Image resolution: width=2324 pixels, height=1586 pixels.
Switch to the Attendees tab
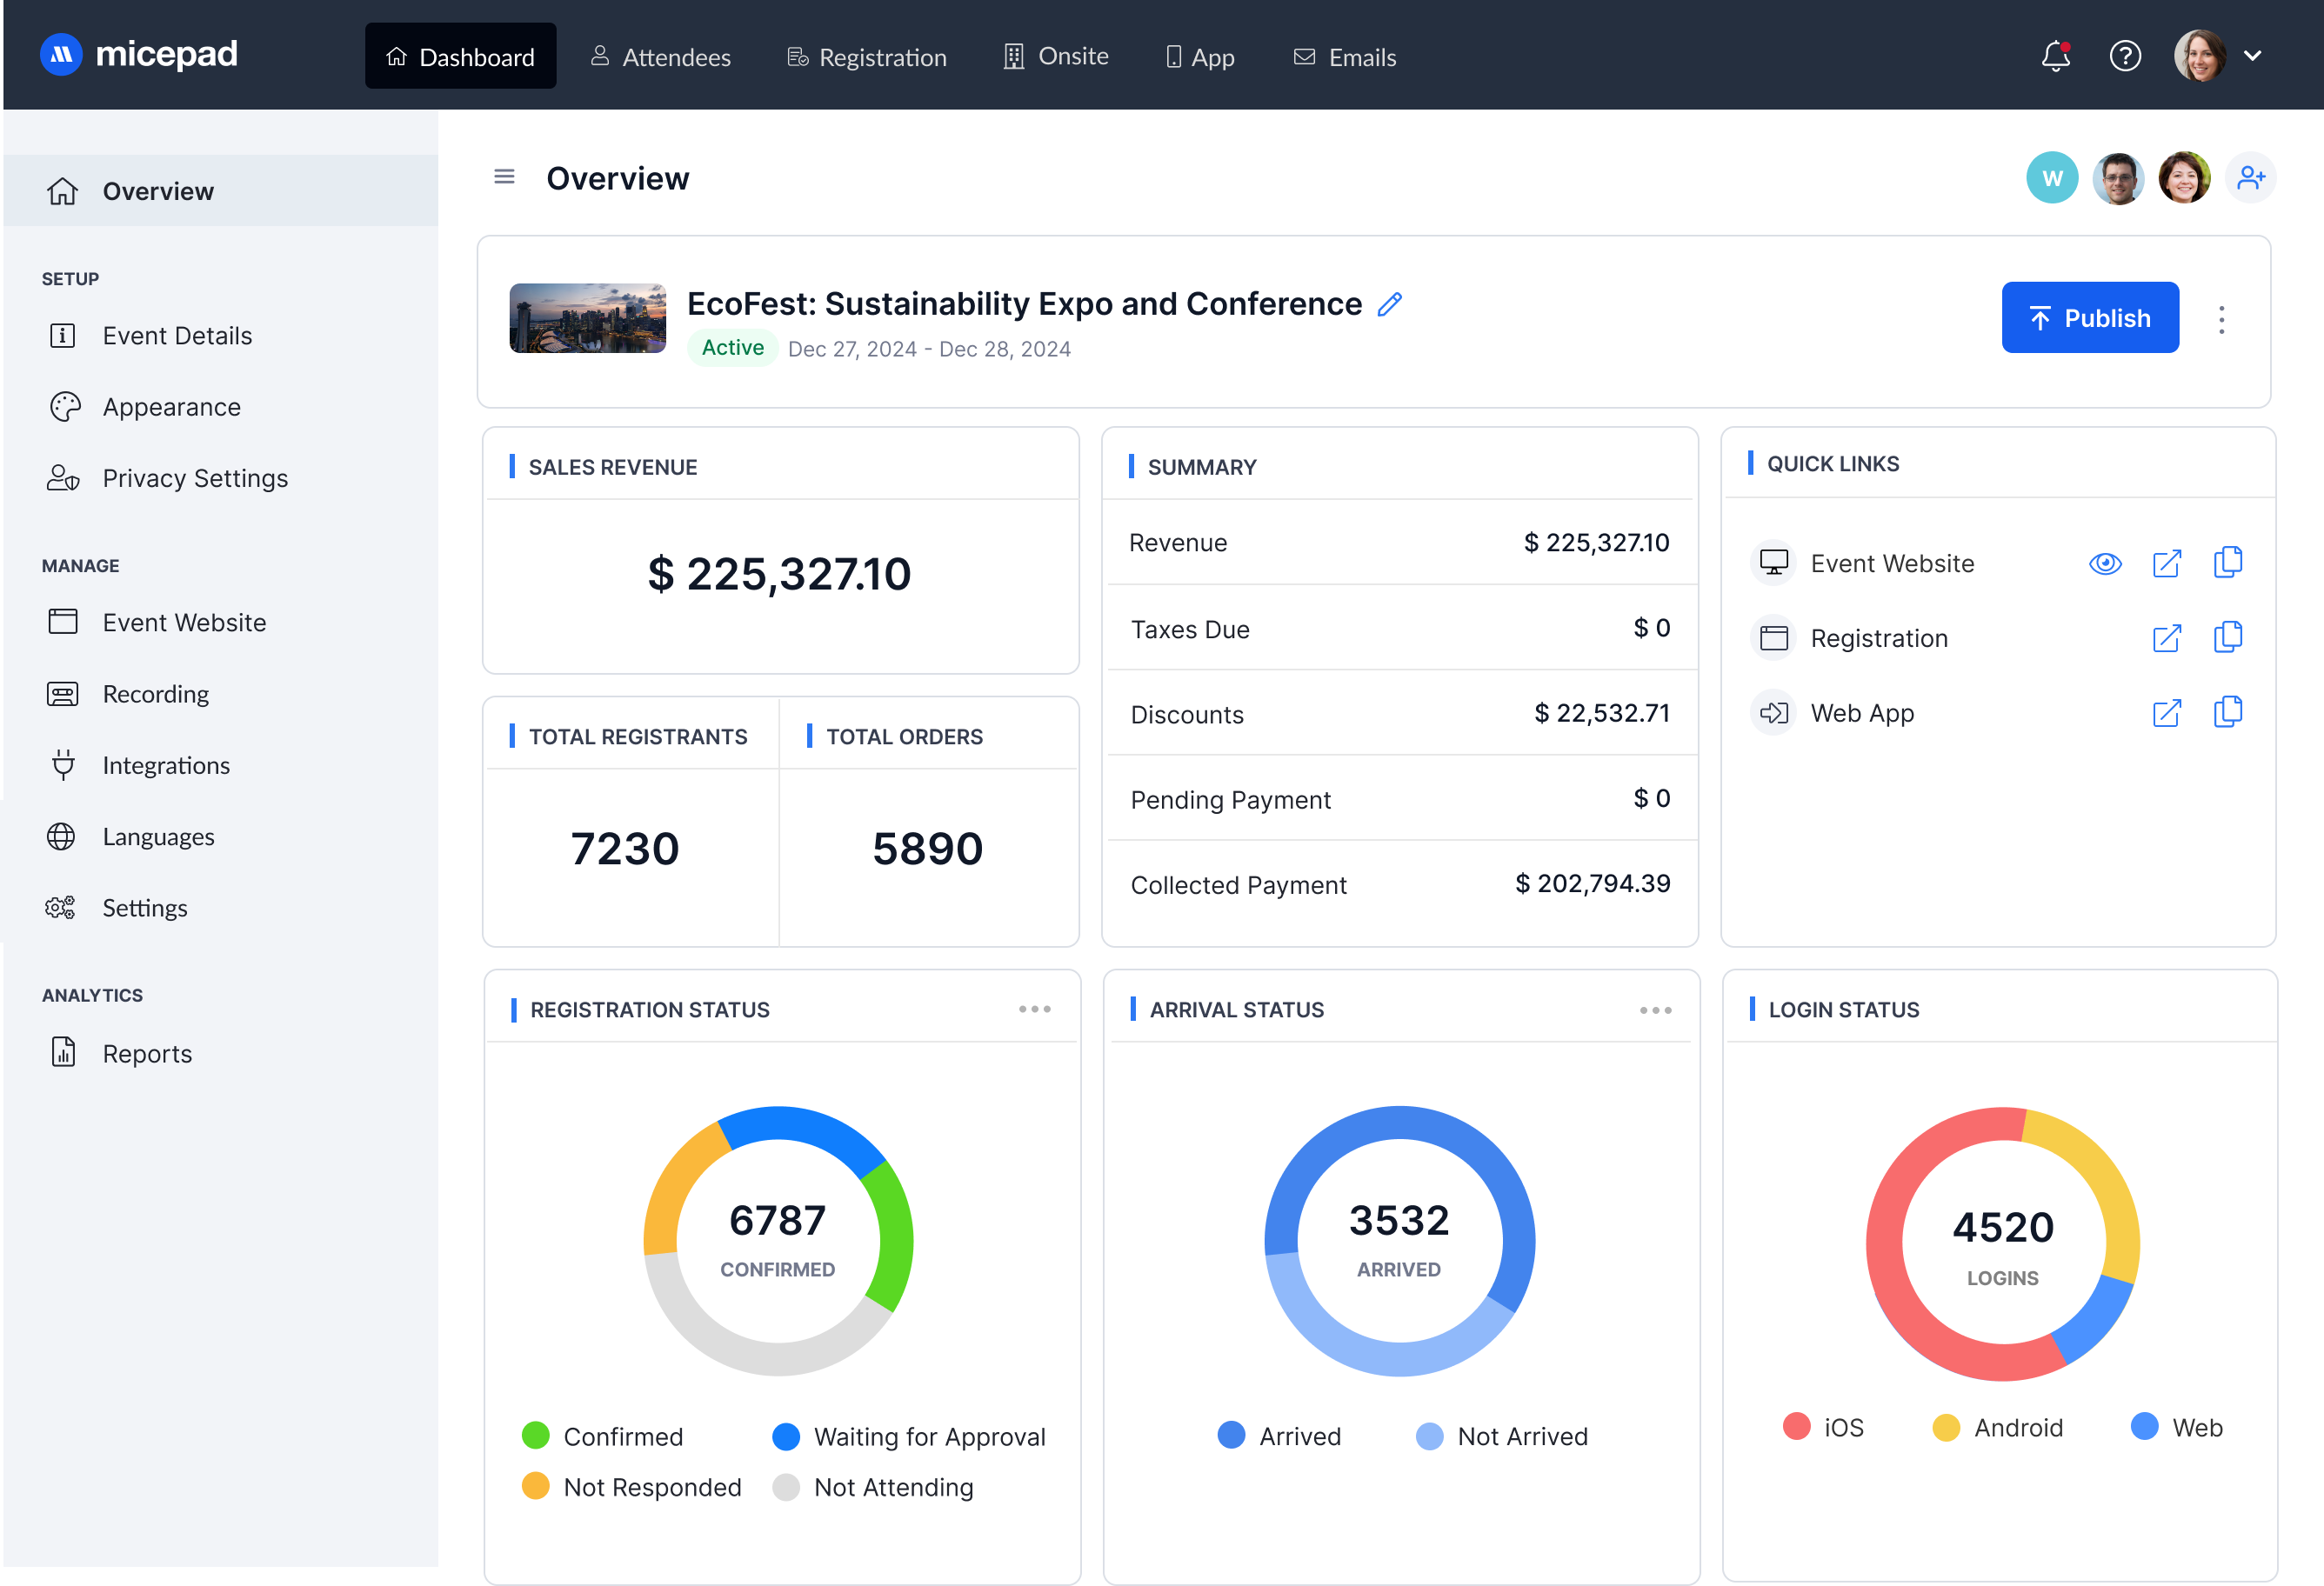click(x=661, y=57)
